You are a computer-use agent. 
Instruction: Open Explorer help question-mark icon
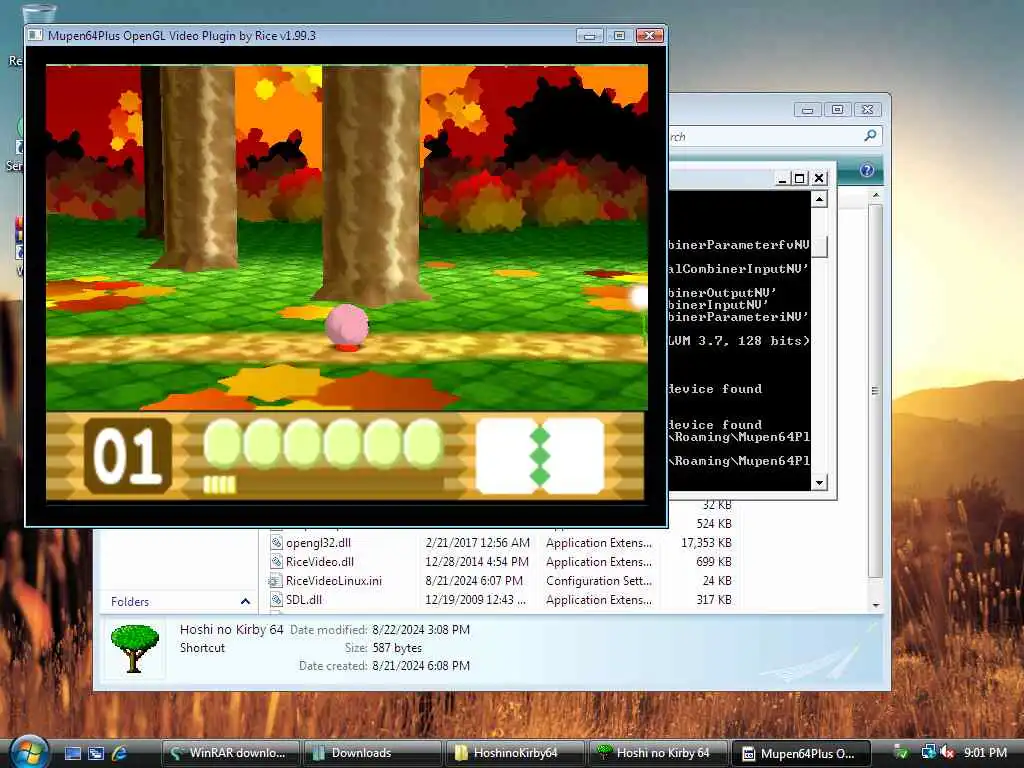pos(867,170)
